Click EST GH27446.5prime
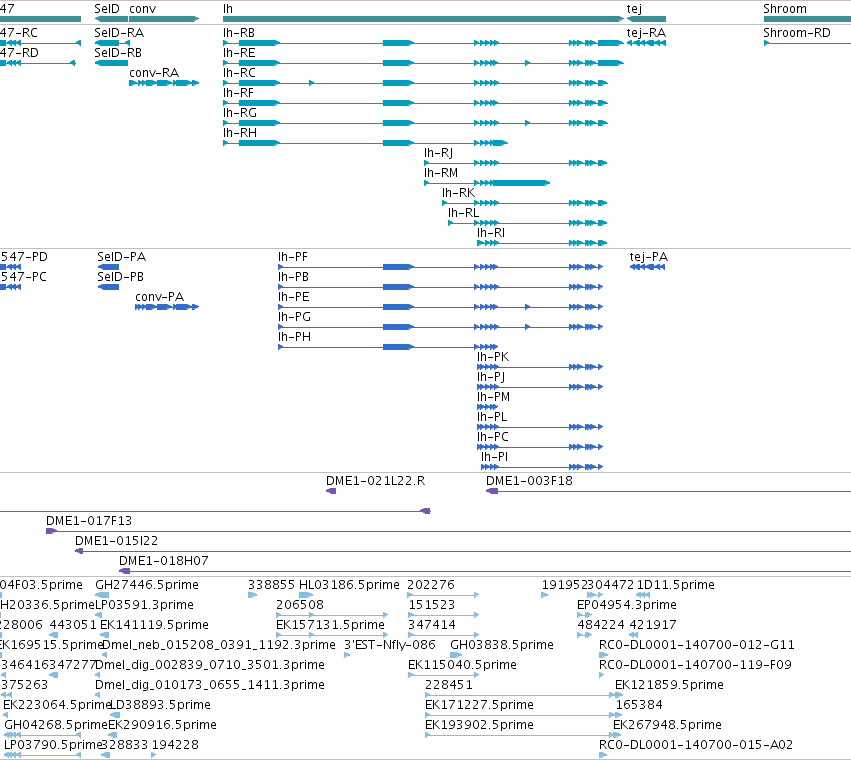Screen dimensions: 851x760 [147, 585]
